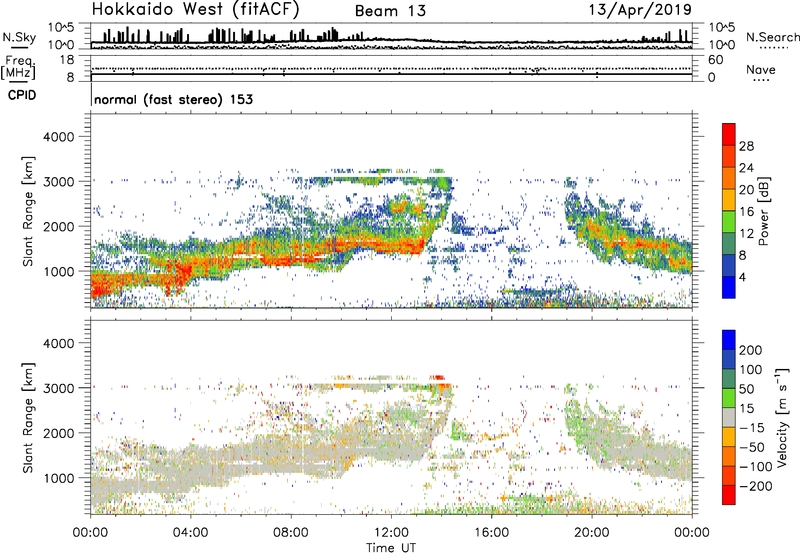
Task: Click the blue band at the bottom of the power colorbar
Action: pyautogui.click(x=729, y=287)
